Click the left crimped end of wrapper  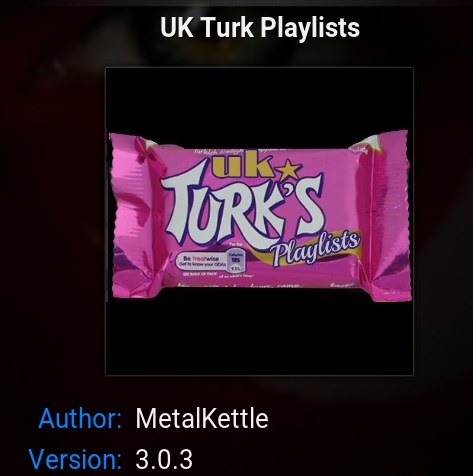133,216
